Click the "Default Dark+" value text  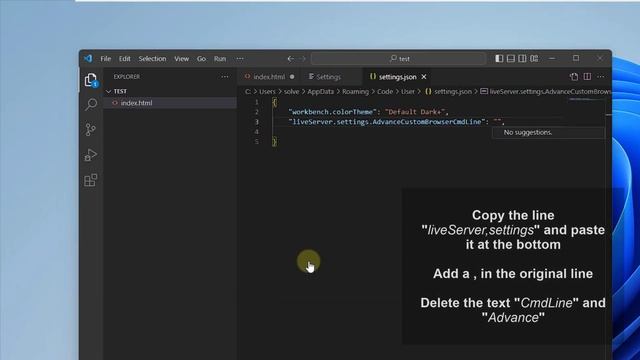[415, 112]
